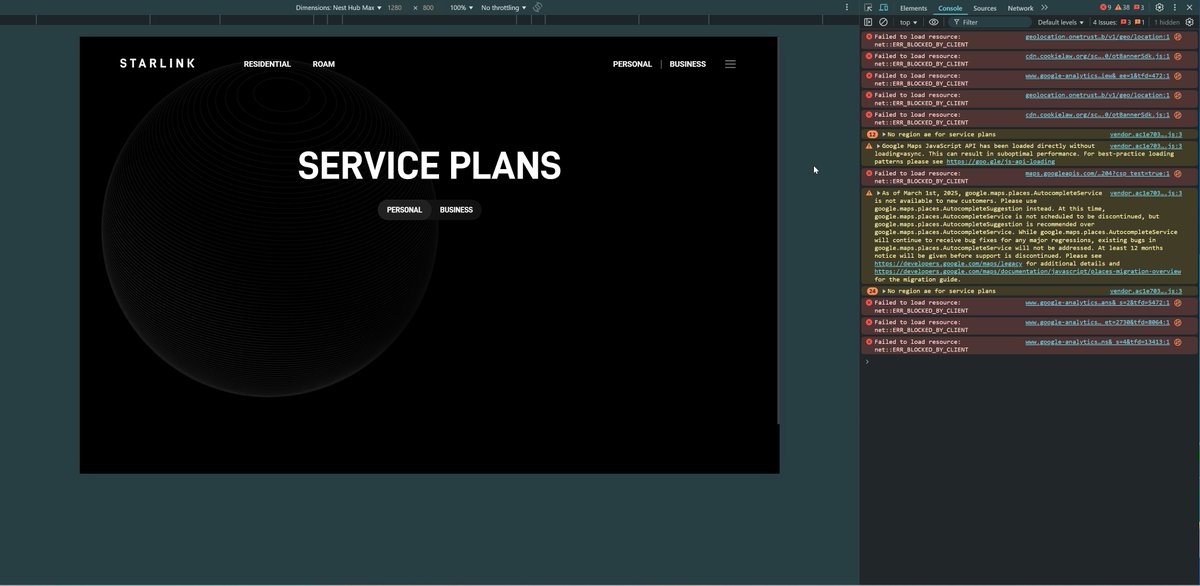Click BUSINESS in the top navigation bar
Image resolution: width=1200 pixels, height=586 pixels.
coord(688,64)
